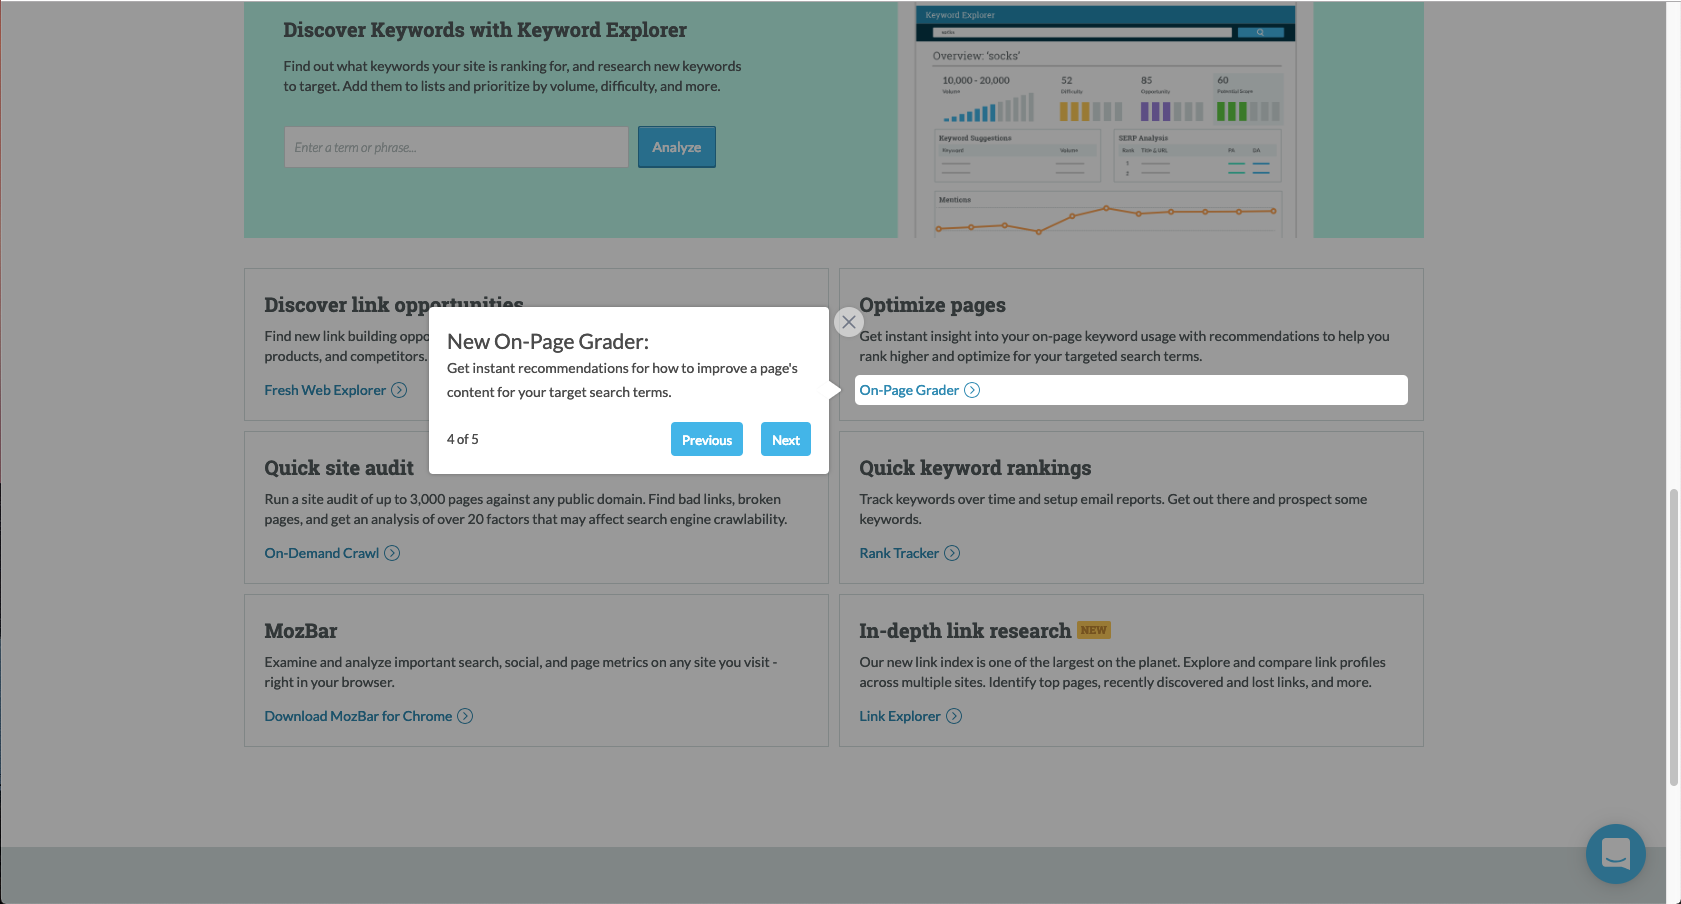
Task: Focus the 'Enter a term or phrase' field
Action: (x=456, y=147)
